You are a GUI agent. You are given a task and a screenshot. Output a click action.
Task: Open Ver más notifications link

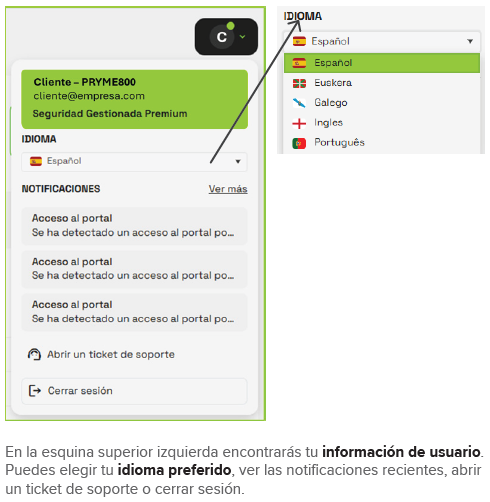tap(228, 189)
